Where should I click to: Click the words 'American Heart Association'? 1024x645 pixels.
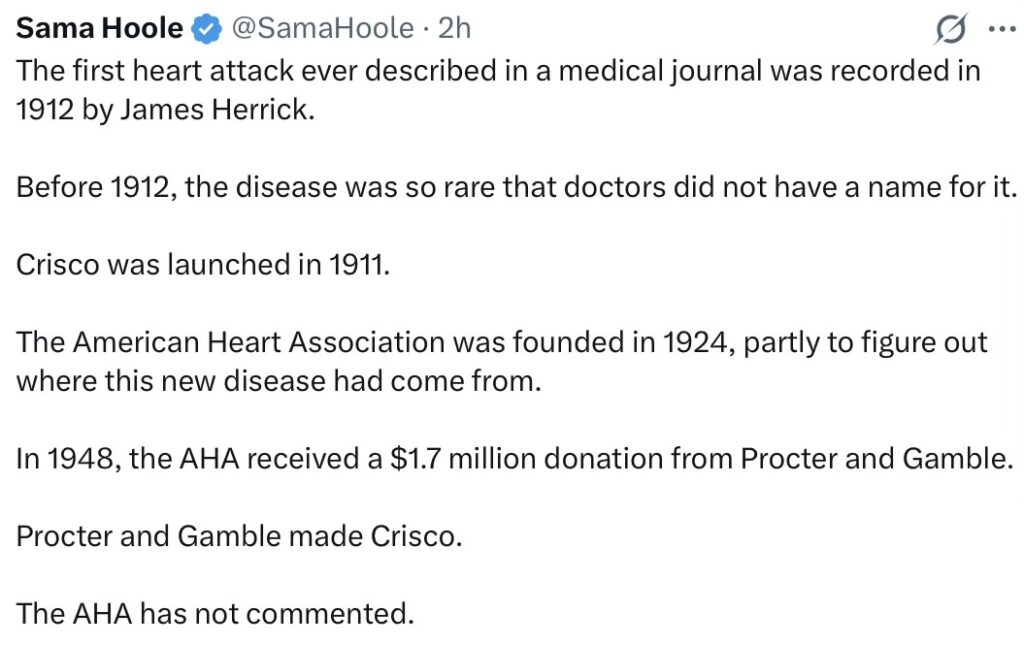click(x=258, y=343)
